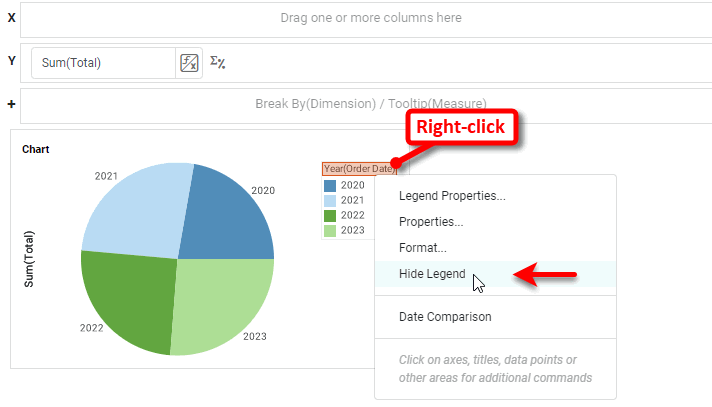
Task: Open the formula editor icon beside Sum(Total)
Action: pos(189,63)
